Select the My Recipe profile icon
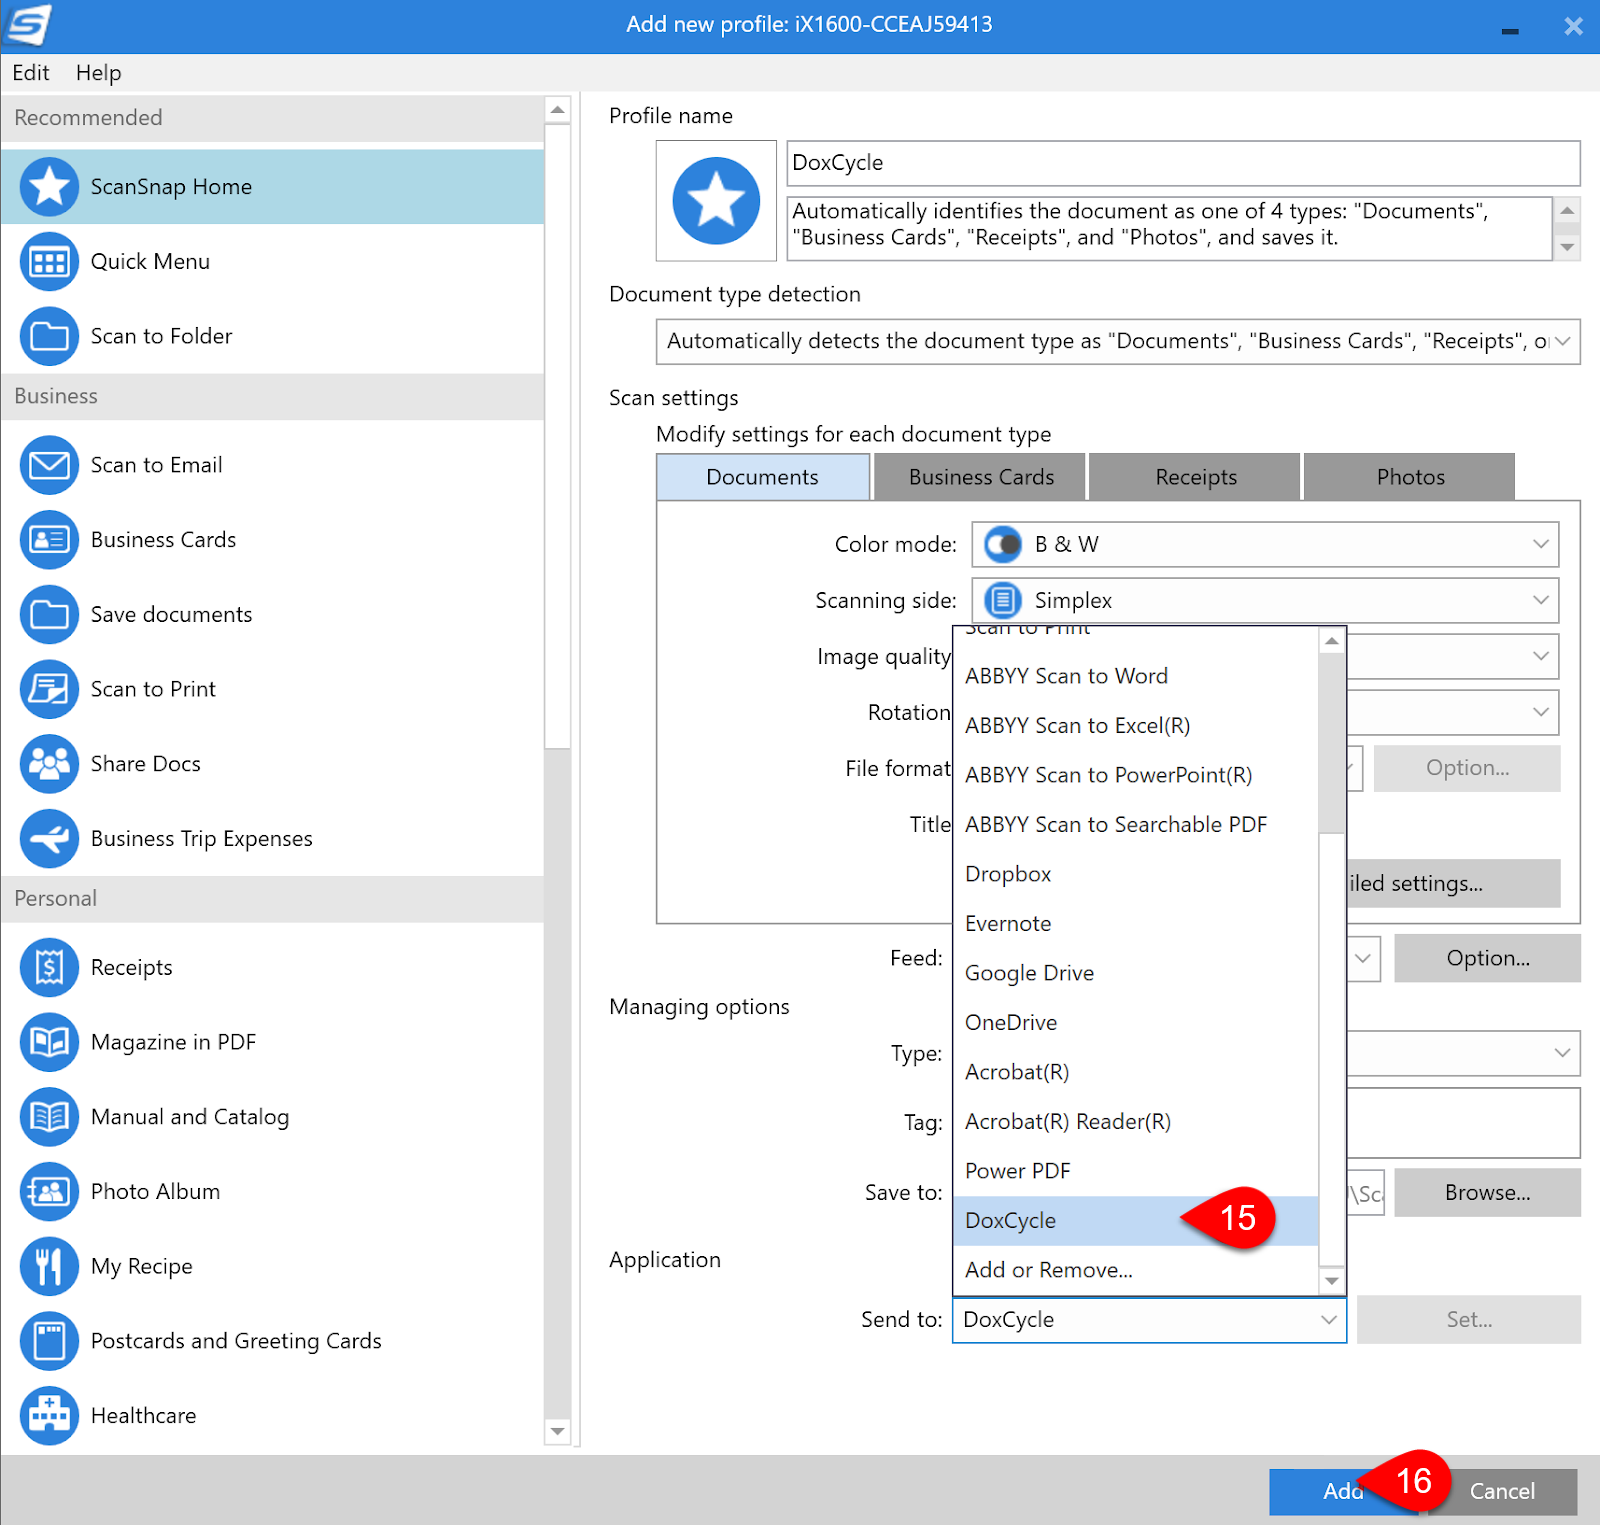1600x1525 pixels. pyautogui.click(x=48, y=1266)
